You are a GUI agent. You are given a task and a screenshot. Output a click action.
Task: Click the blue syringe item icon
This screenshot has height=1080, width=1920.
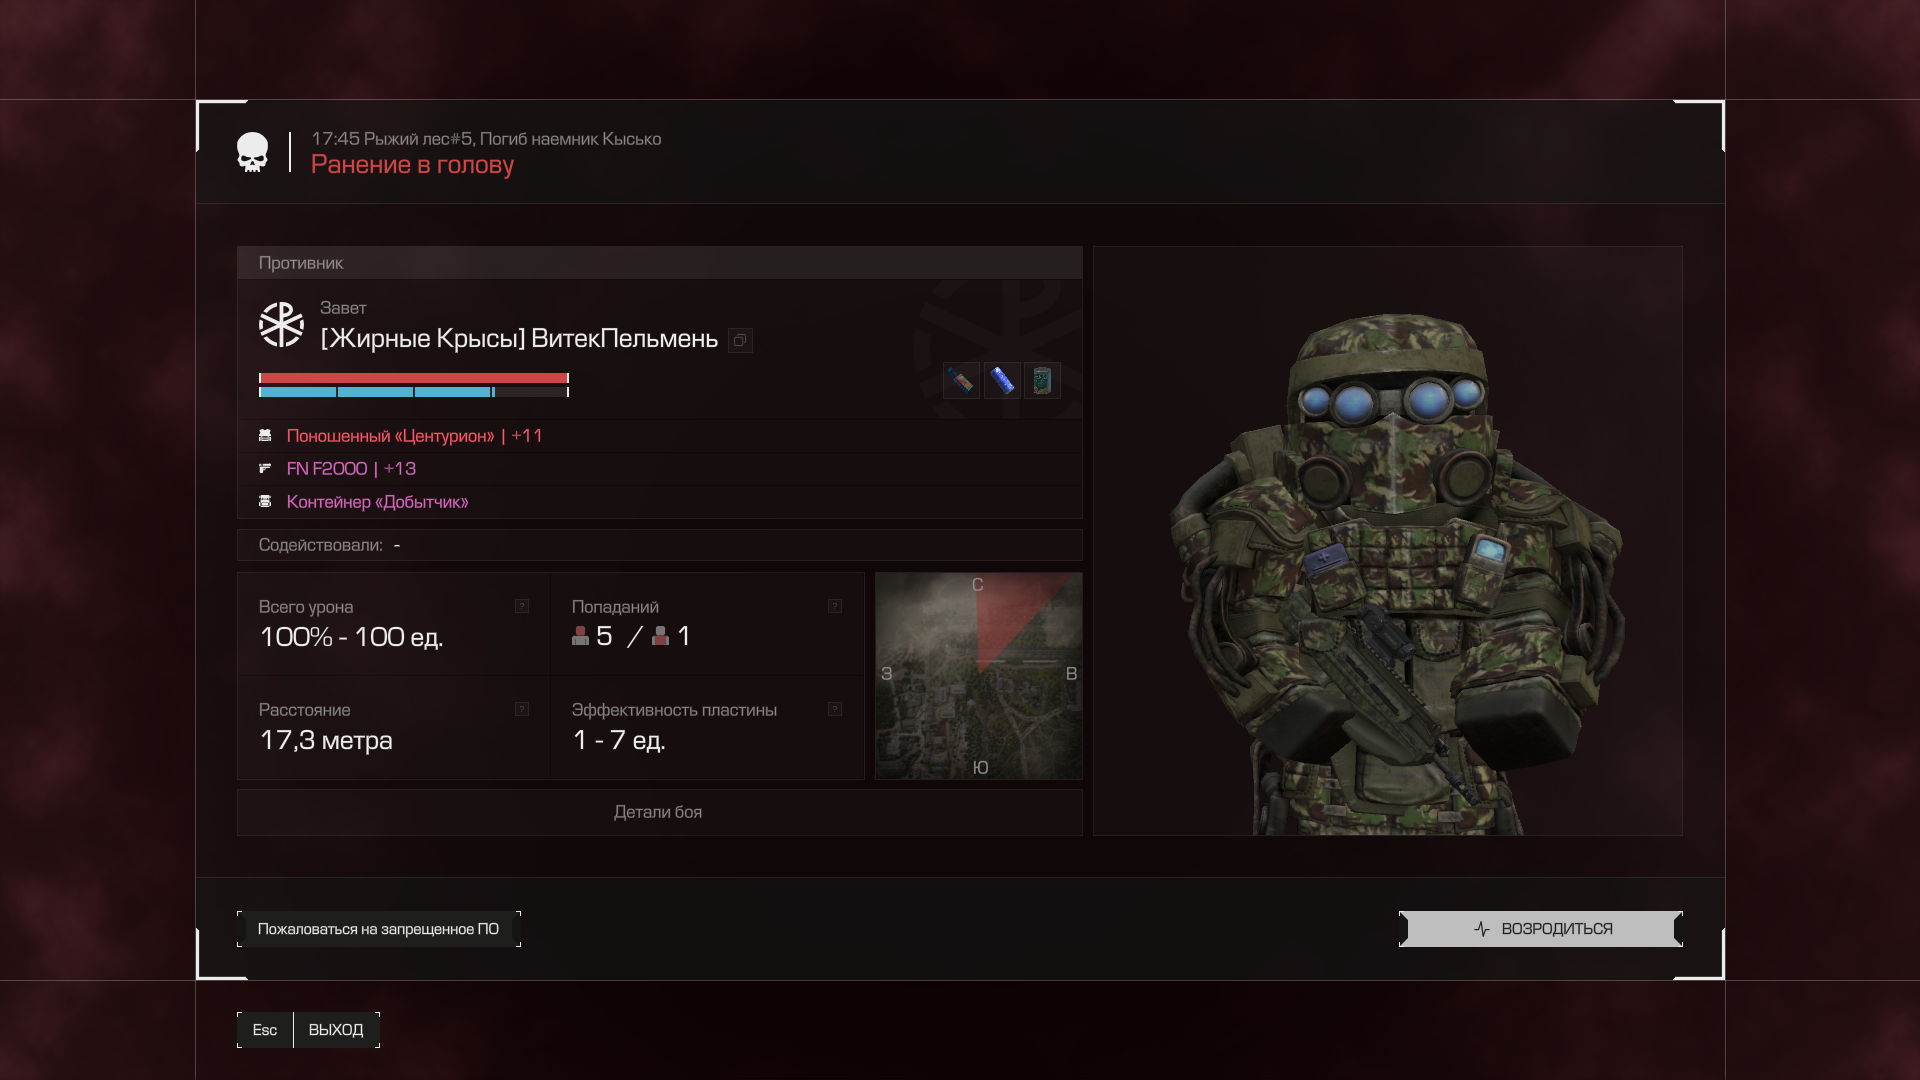click(1002, 381)
